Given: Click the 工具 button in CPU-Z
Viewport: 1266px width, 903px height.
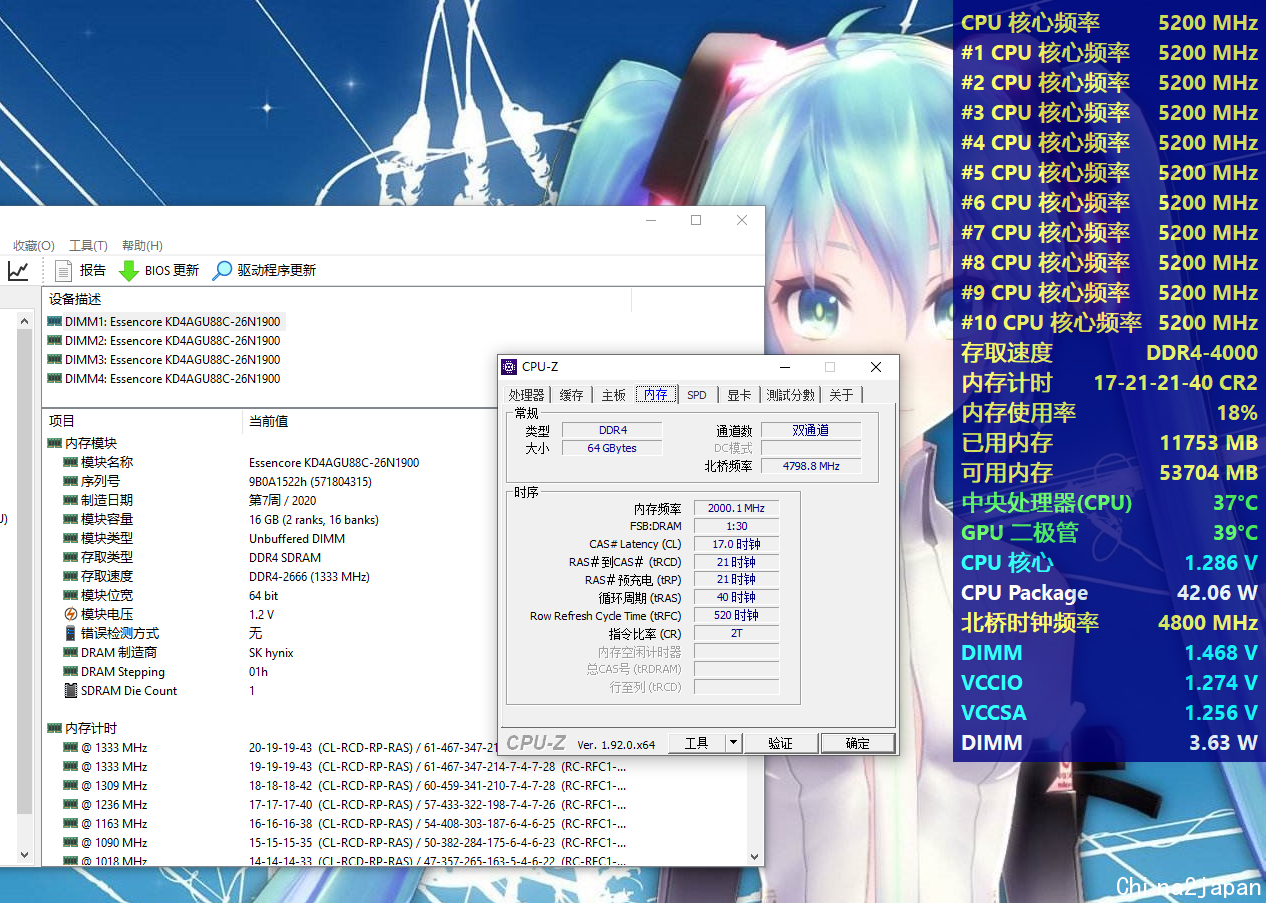Looking at the screenshot, I should pyautogui.click(x=696, y=743).
